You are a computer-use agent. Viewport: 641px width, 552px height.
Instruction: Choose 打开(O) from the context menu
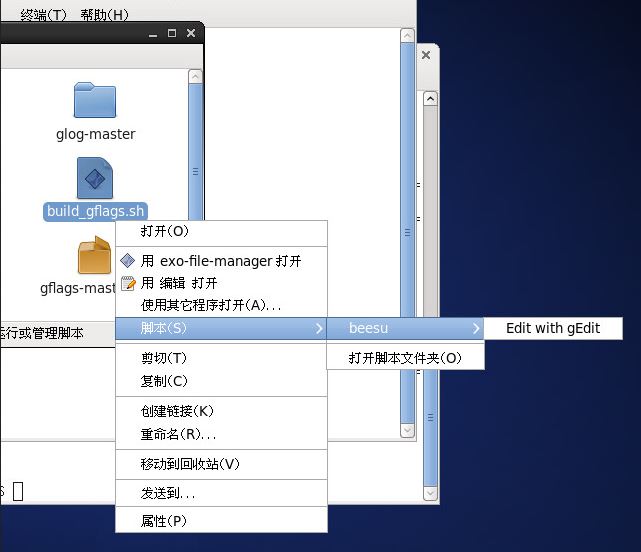(221, 231)
